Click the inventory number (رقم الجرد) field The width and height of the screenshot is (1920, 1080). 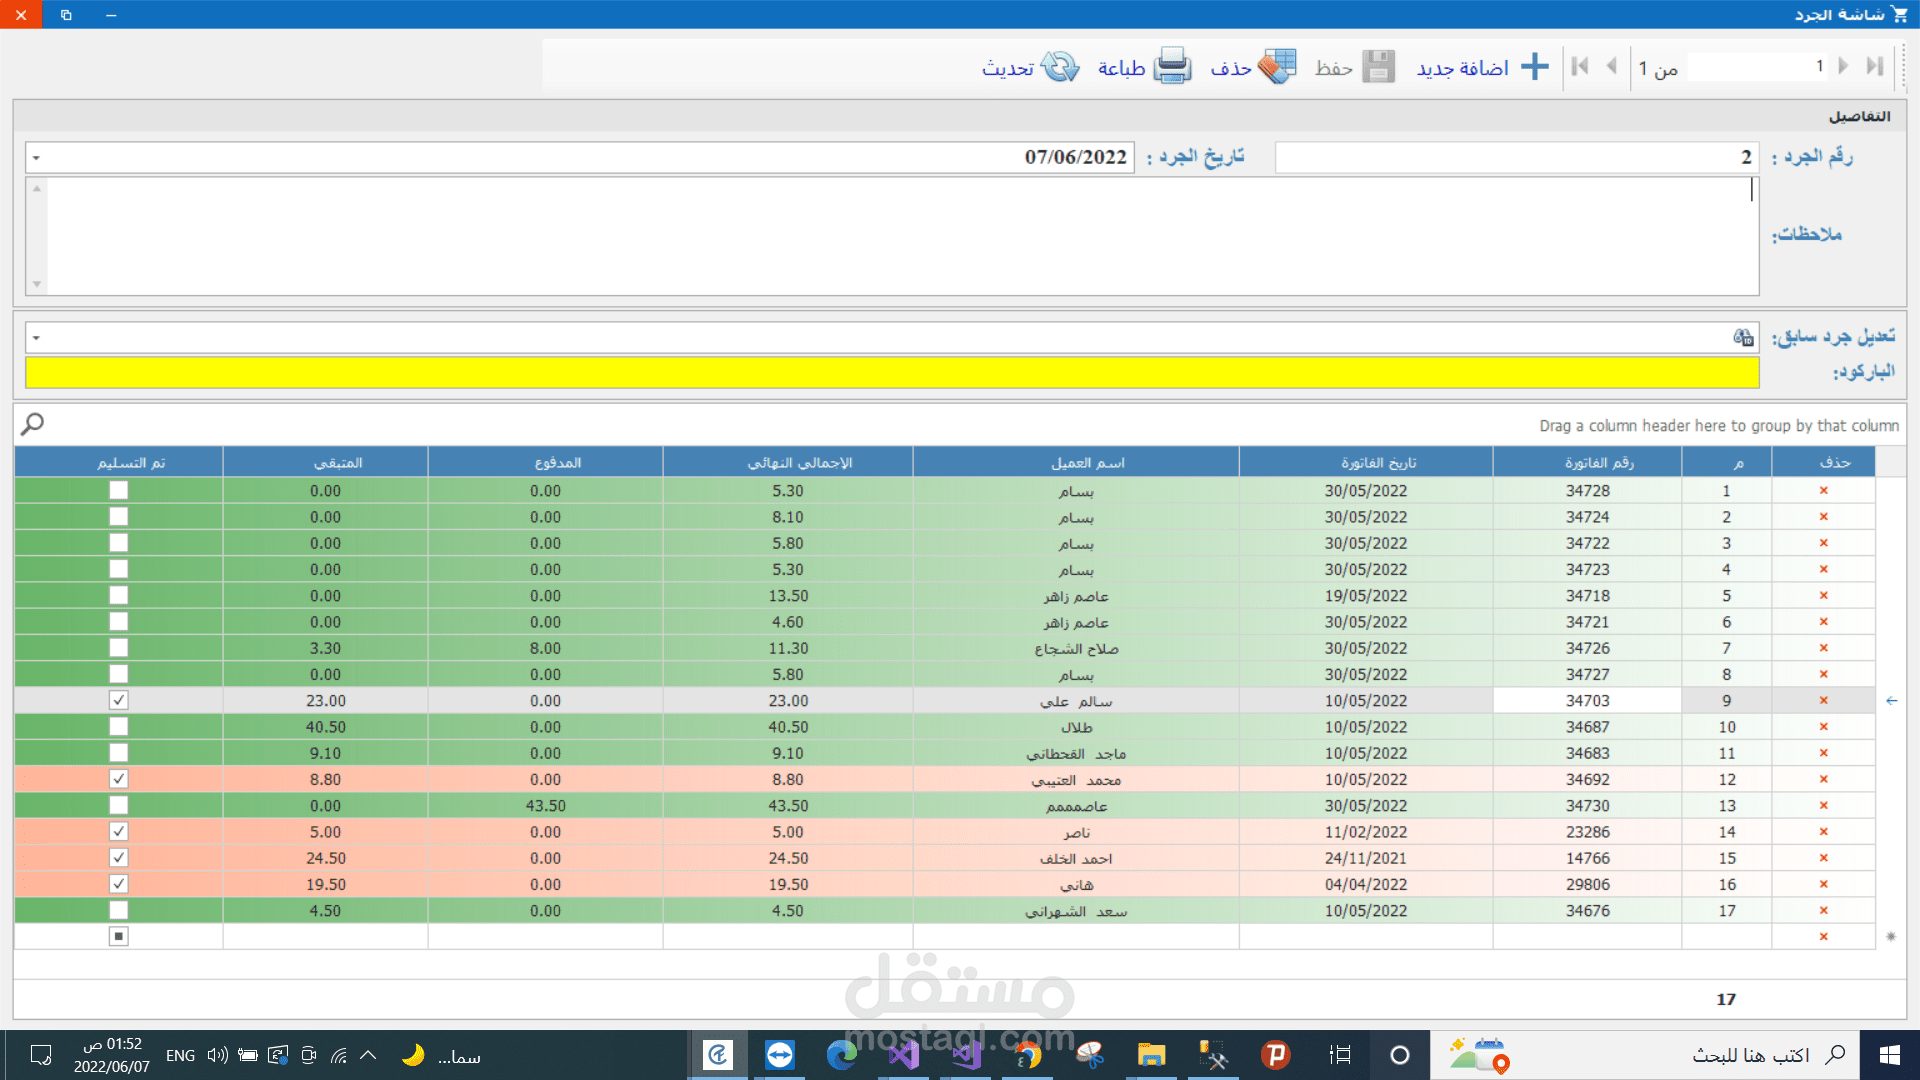coord(1515,158)
